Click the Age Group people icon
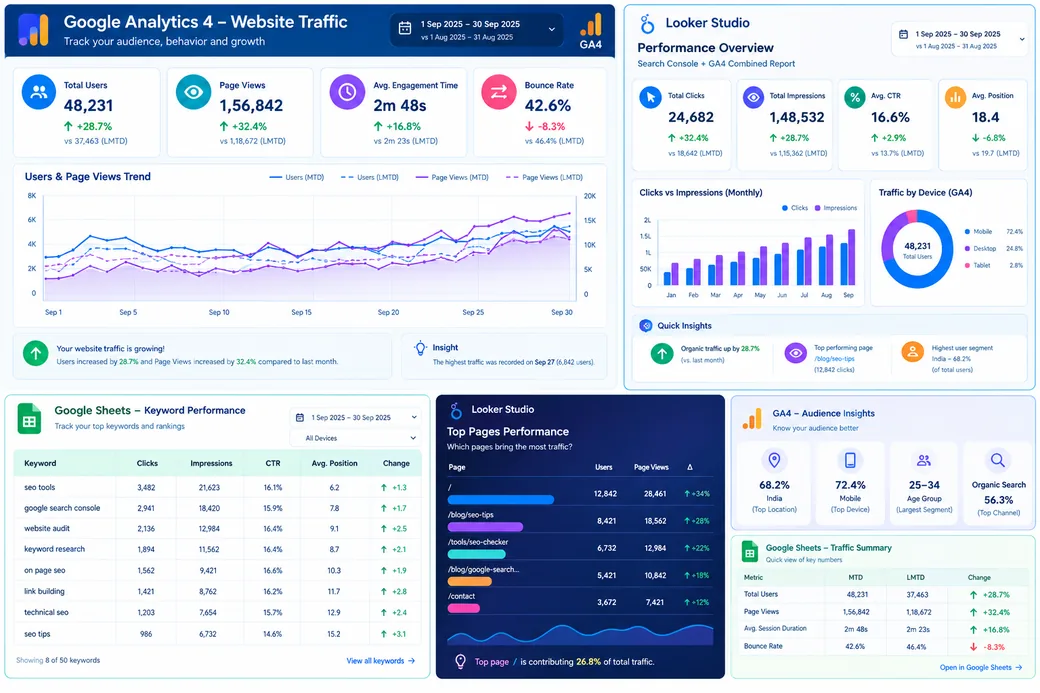 pyautogui.click(x=924, y=460)
